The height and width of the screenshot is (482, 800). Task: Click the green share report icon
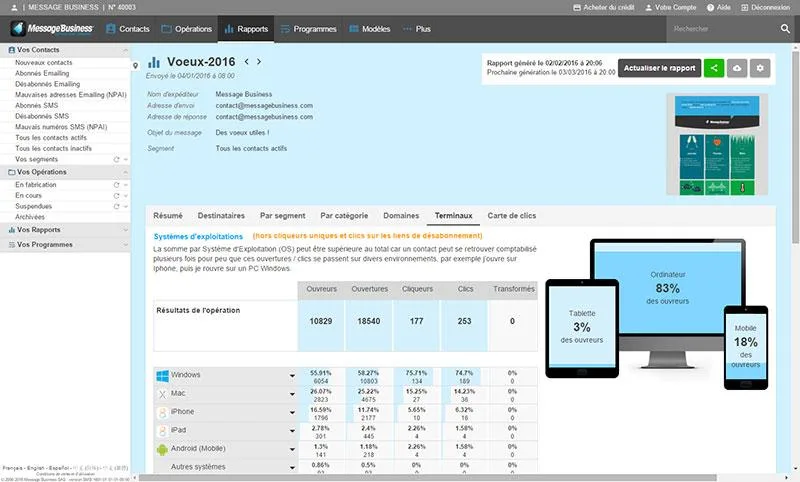tap(714, 68)
